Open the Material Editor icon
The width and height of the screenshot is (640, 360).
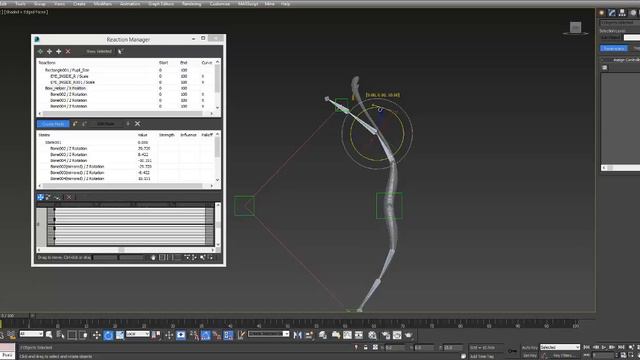[x=372, y=335]
